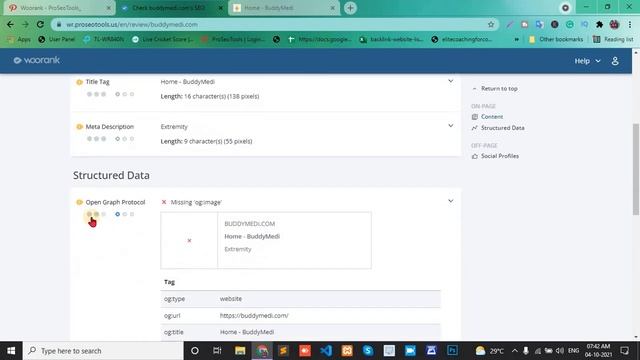
Task: Open Chrome from the taskbar
Action: point(262,351)
